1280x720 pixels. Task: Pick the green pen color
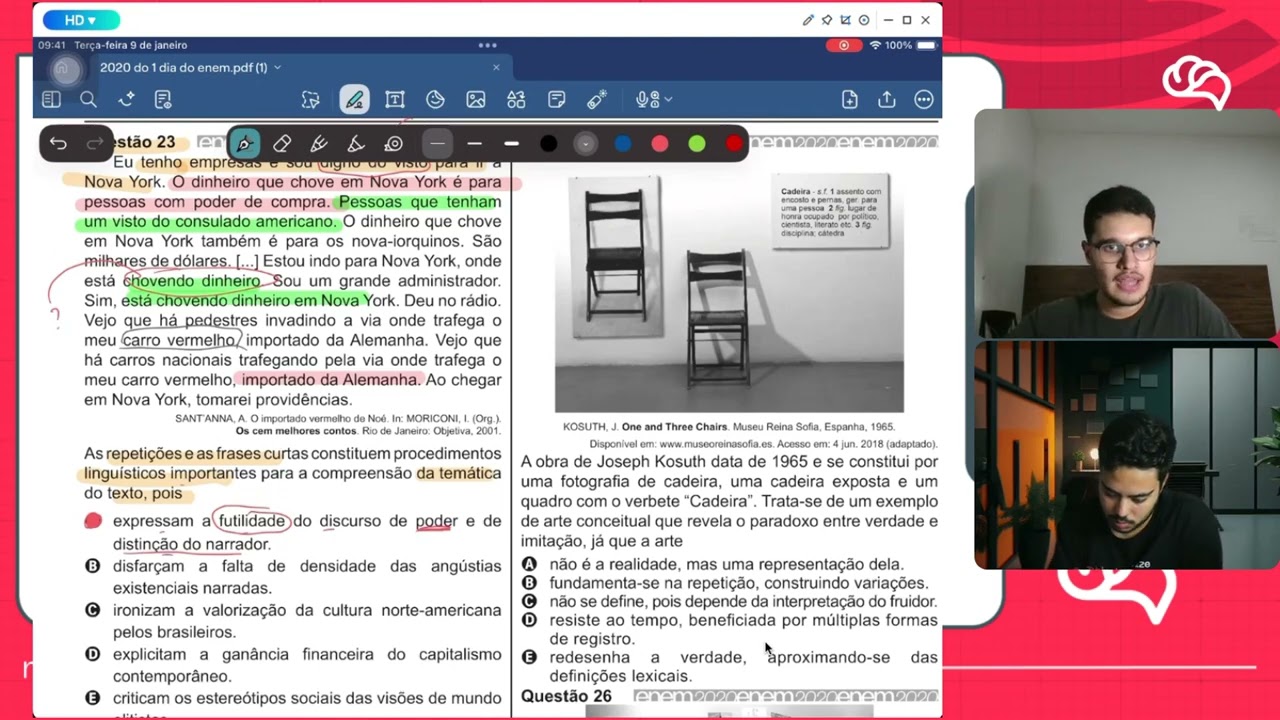coord(697,144)
